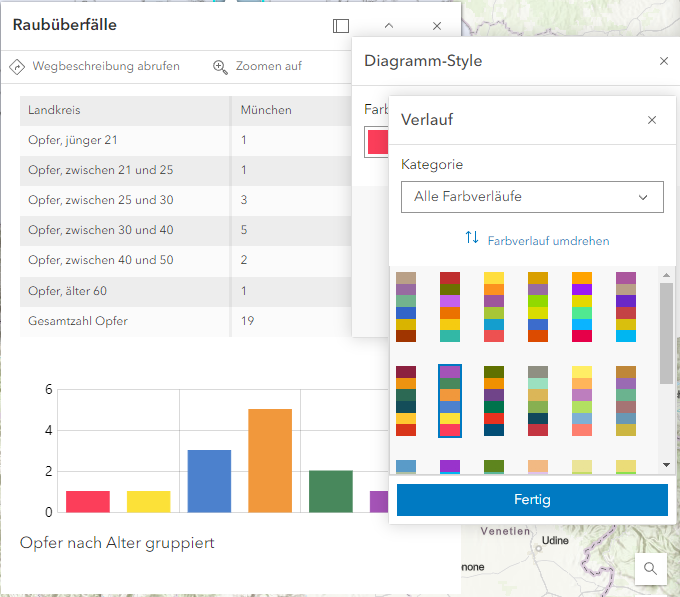Click chart title 'Opfer nach Alter gruppiert'
The image size is (680, 597).
tap(117, 543)
